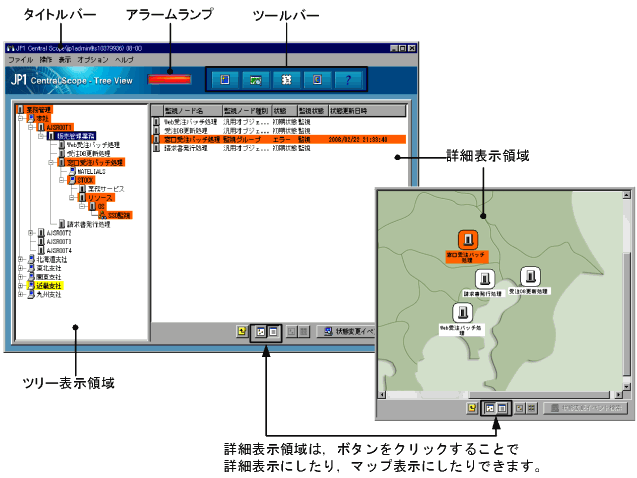Screen dimensions: 637x478
Task: Open the オプション menu
Action: tap(93, 60)
